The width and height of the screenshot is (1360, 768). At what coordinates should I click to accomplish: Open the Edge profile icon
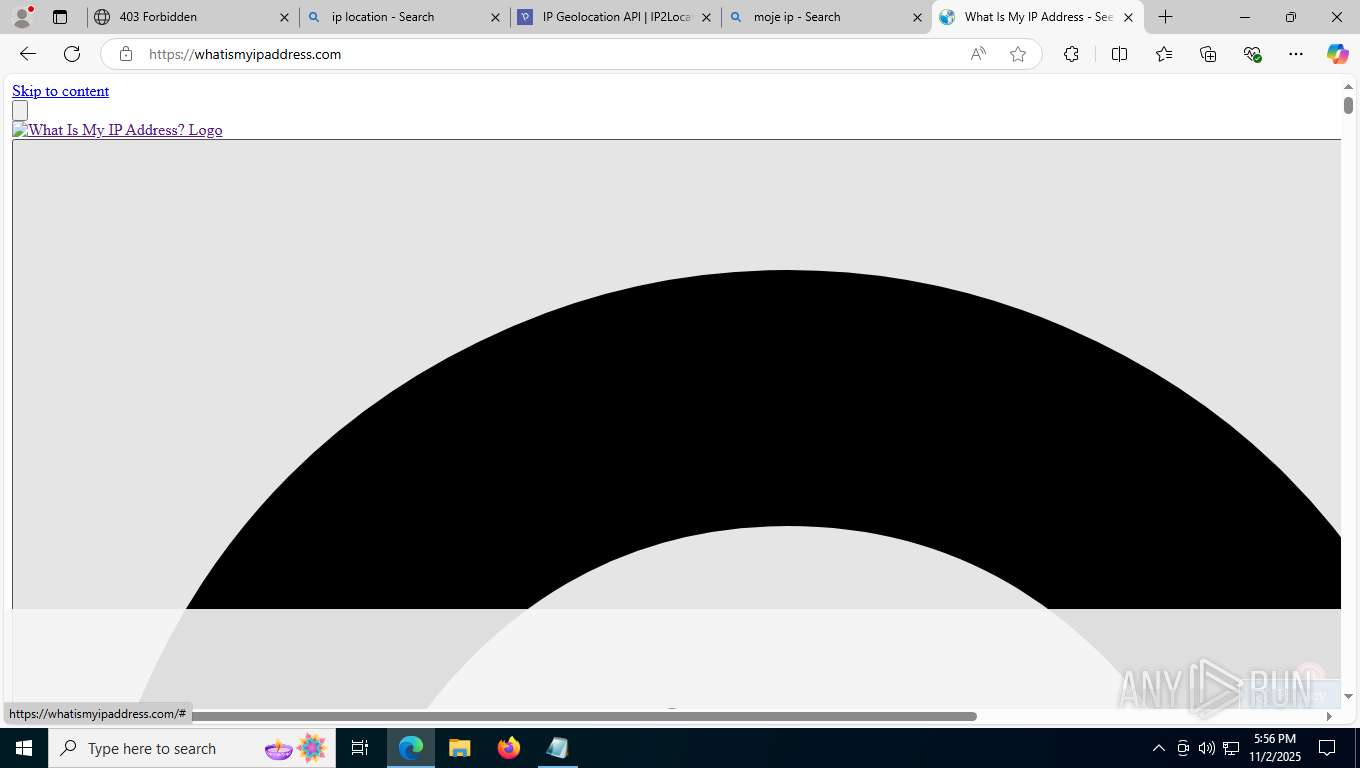coord(22,17)
